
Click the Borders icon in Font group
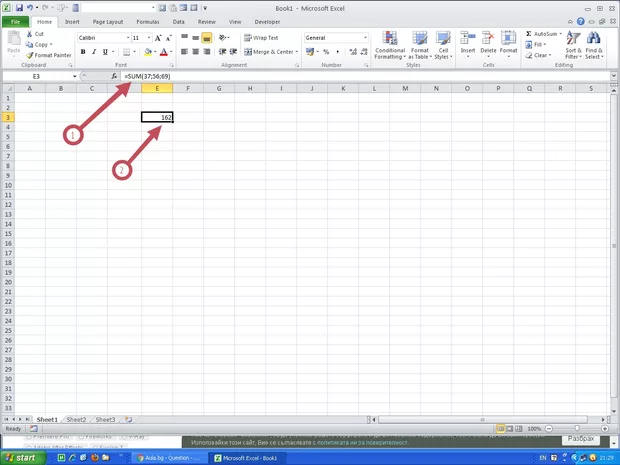click(127, 52)
